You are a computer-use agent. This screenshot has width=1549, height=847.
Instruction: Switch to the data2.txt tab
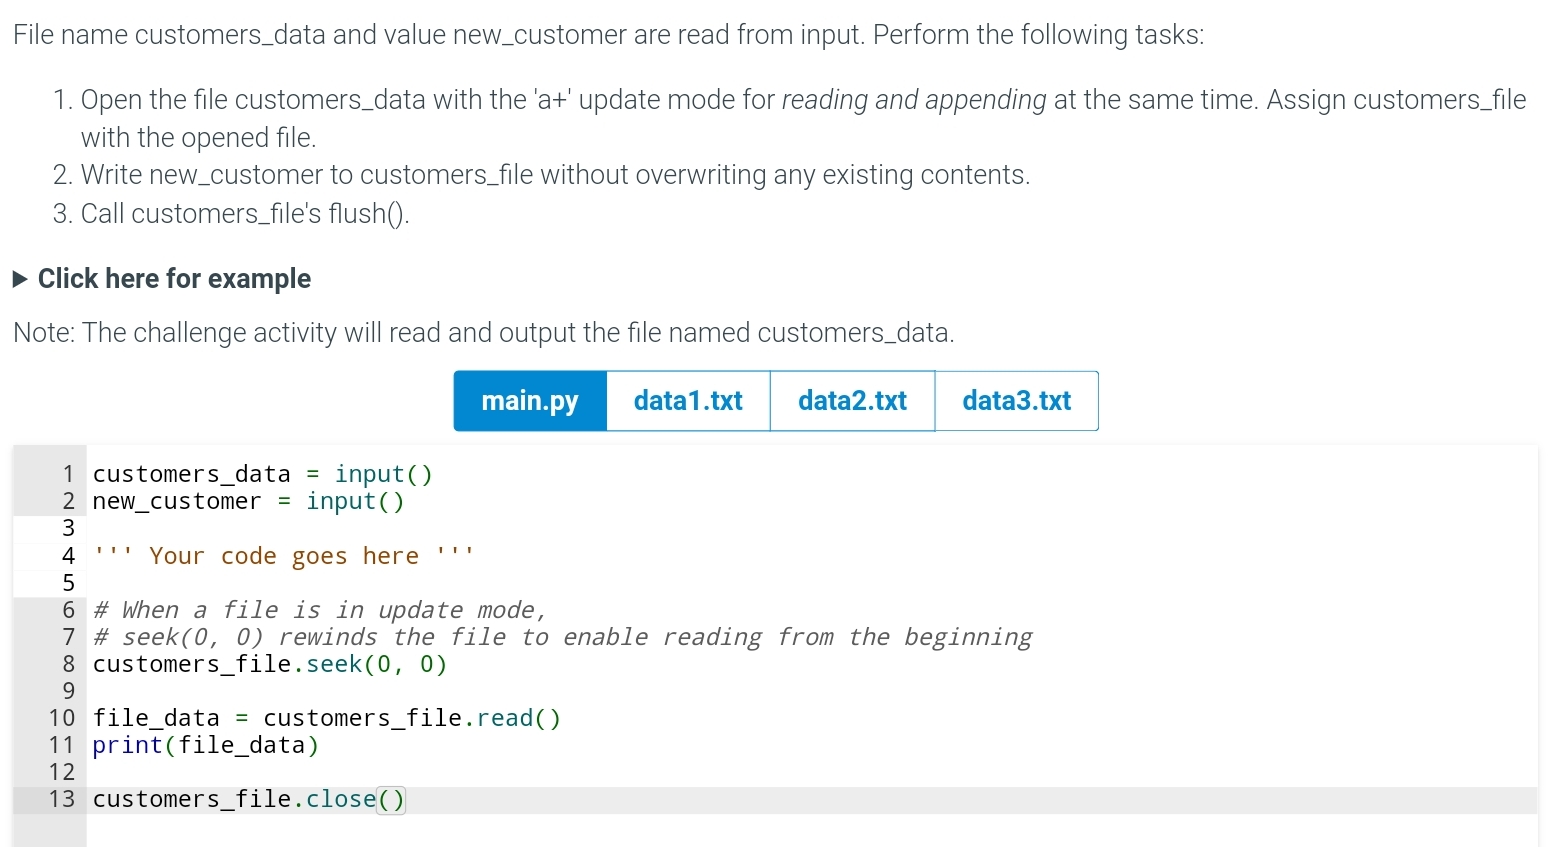click(x=851, y=400)
